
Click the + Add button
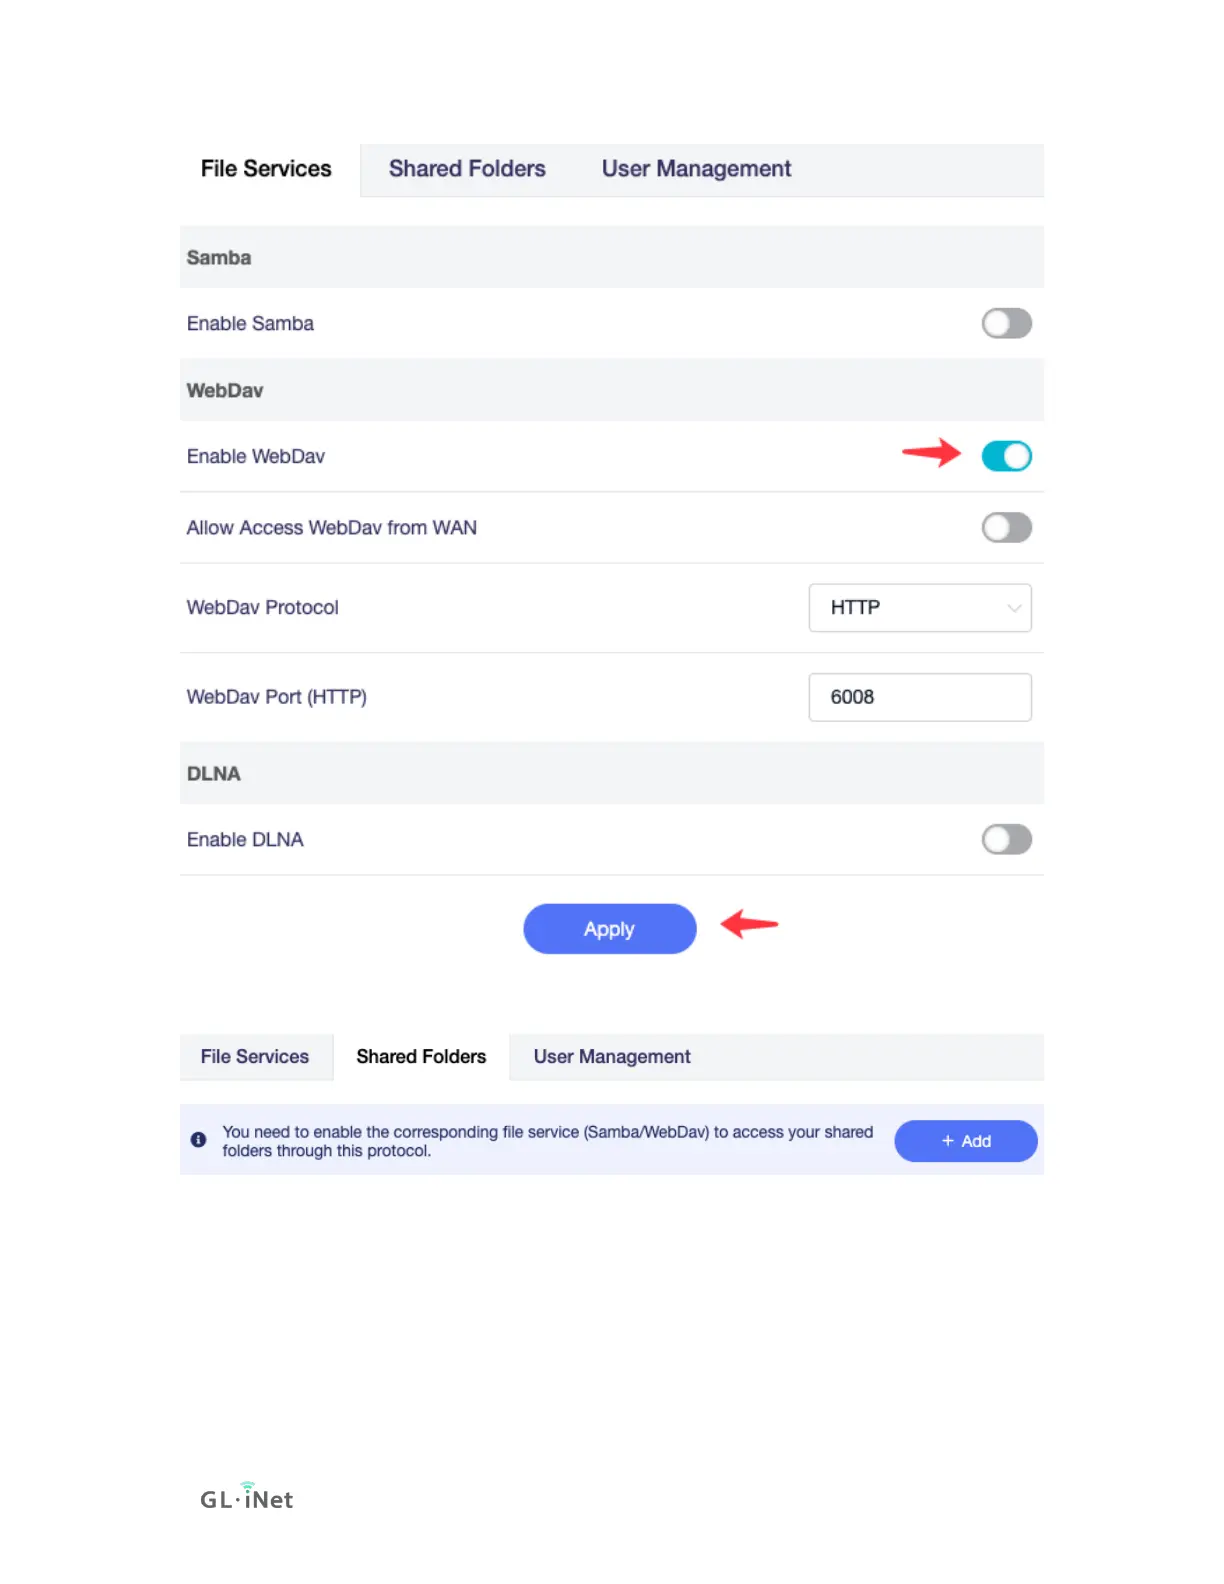pyautogui.click(x=966, y=1141)
